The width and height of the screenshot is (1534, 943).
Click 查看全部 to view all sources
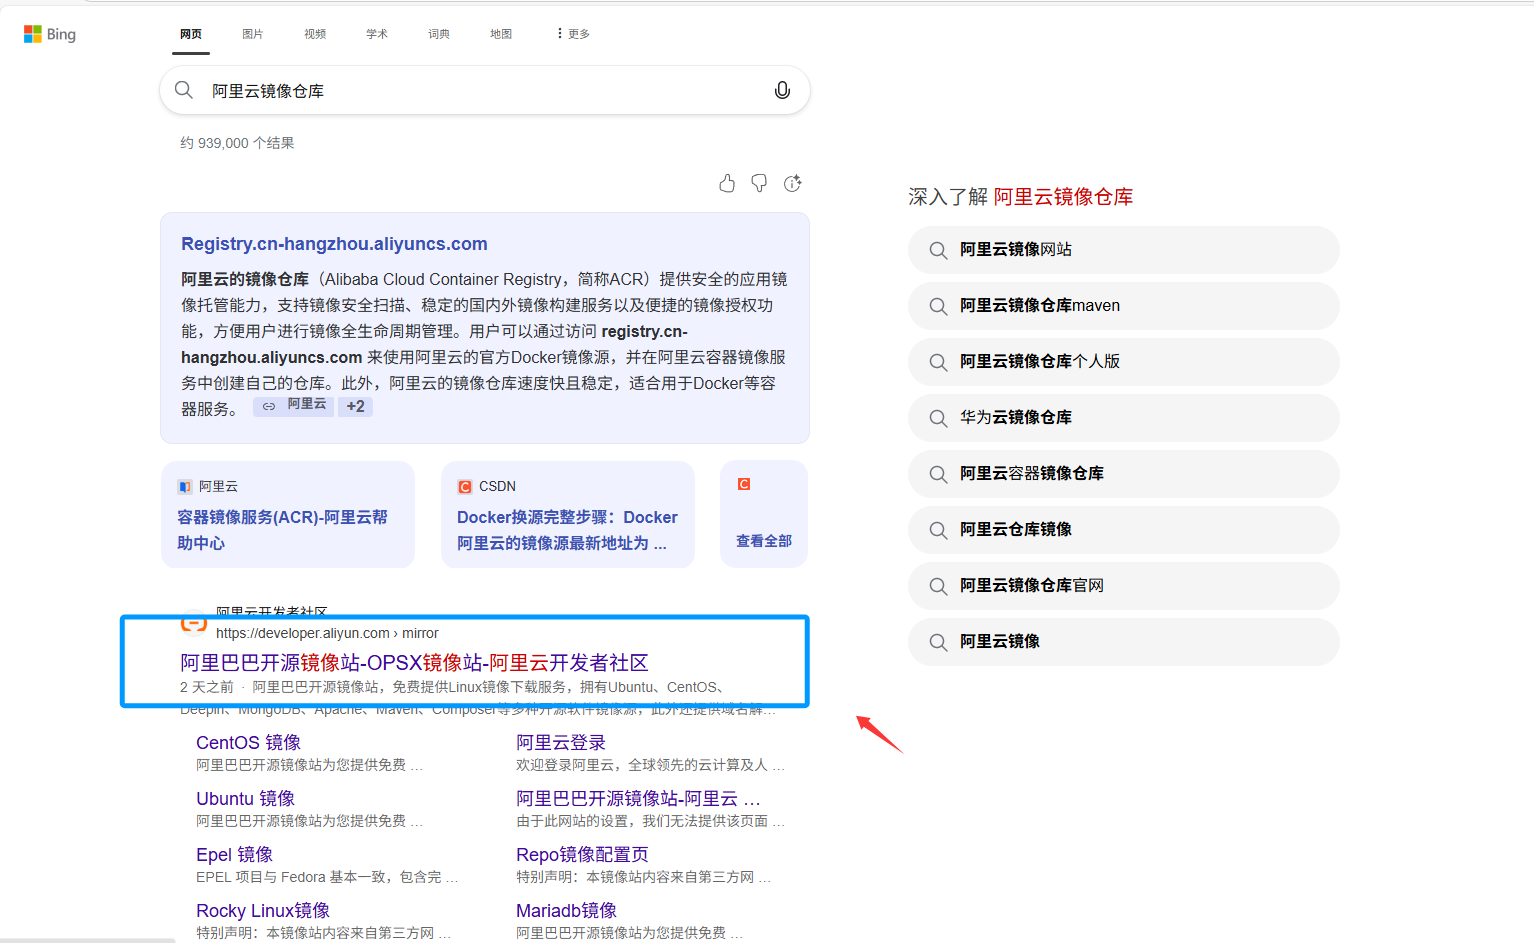(x=764, y=541)
